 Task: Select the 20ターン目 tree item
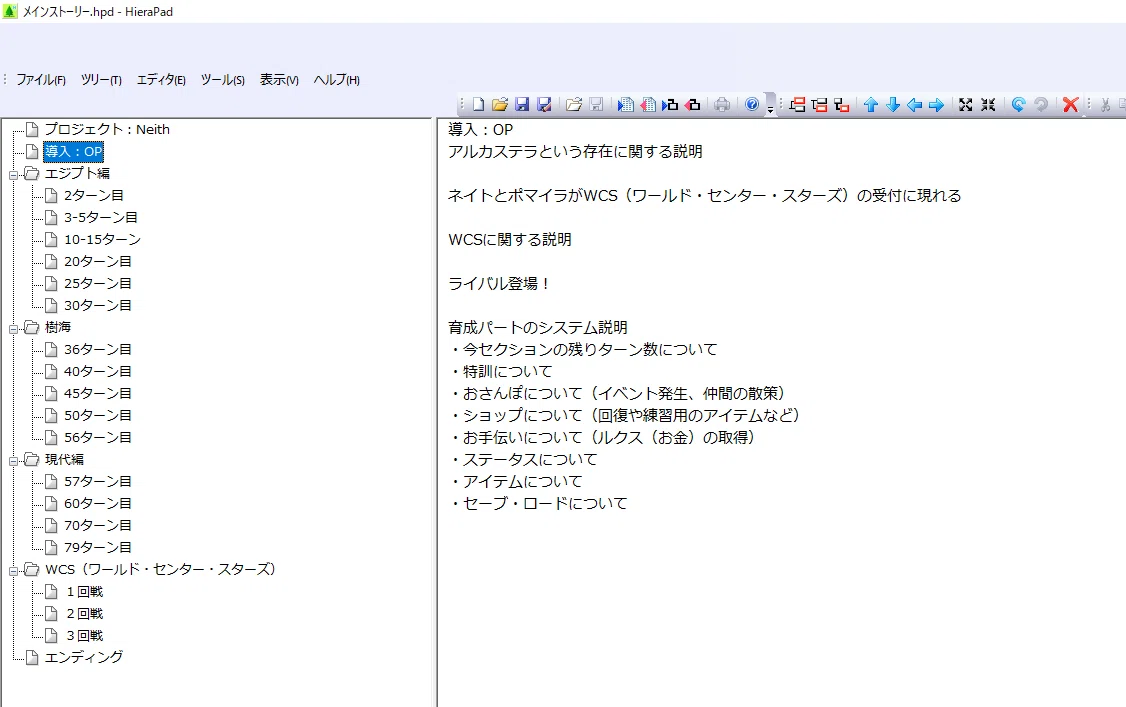98,261
